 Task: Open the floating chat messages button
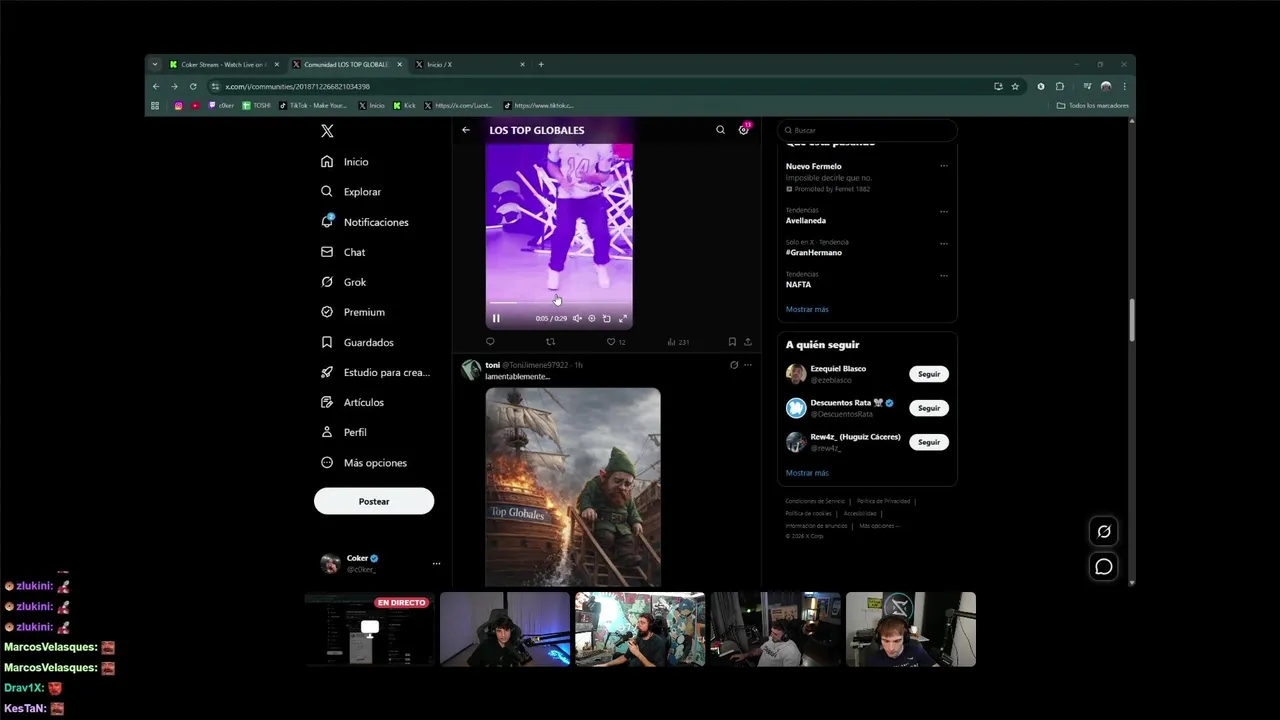point(1104,567)
